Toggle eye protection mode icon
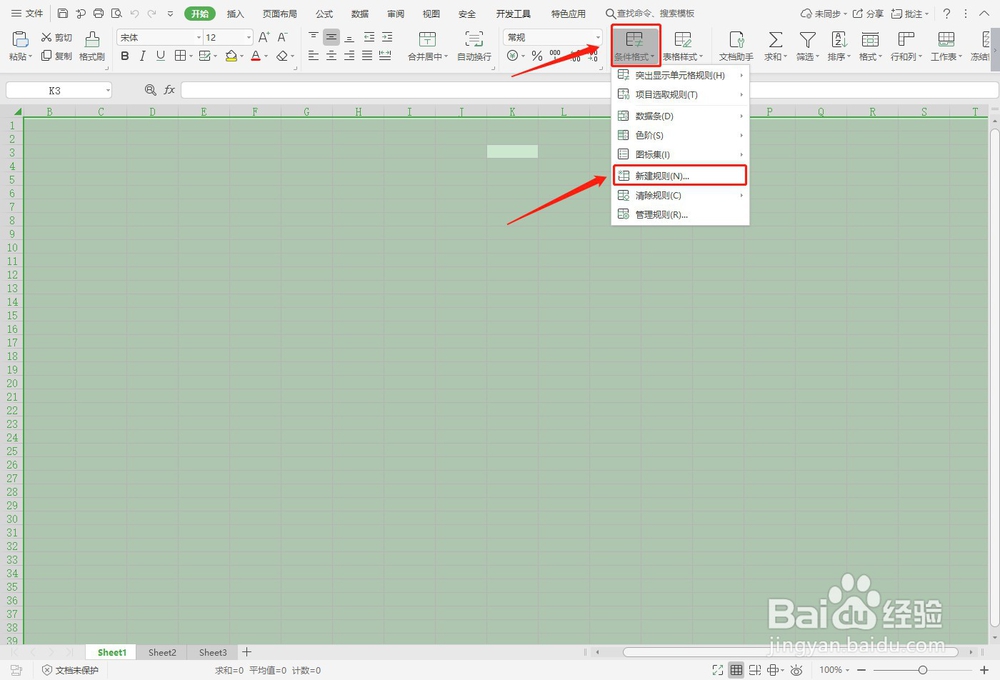This screenshot has width=1000, height=680. pyautogui.click(x=796, y=670)
